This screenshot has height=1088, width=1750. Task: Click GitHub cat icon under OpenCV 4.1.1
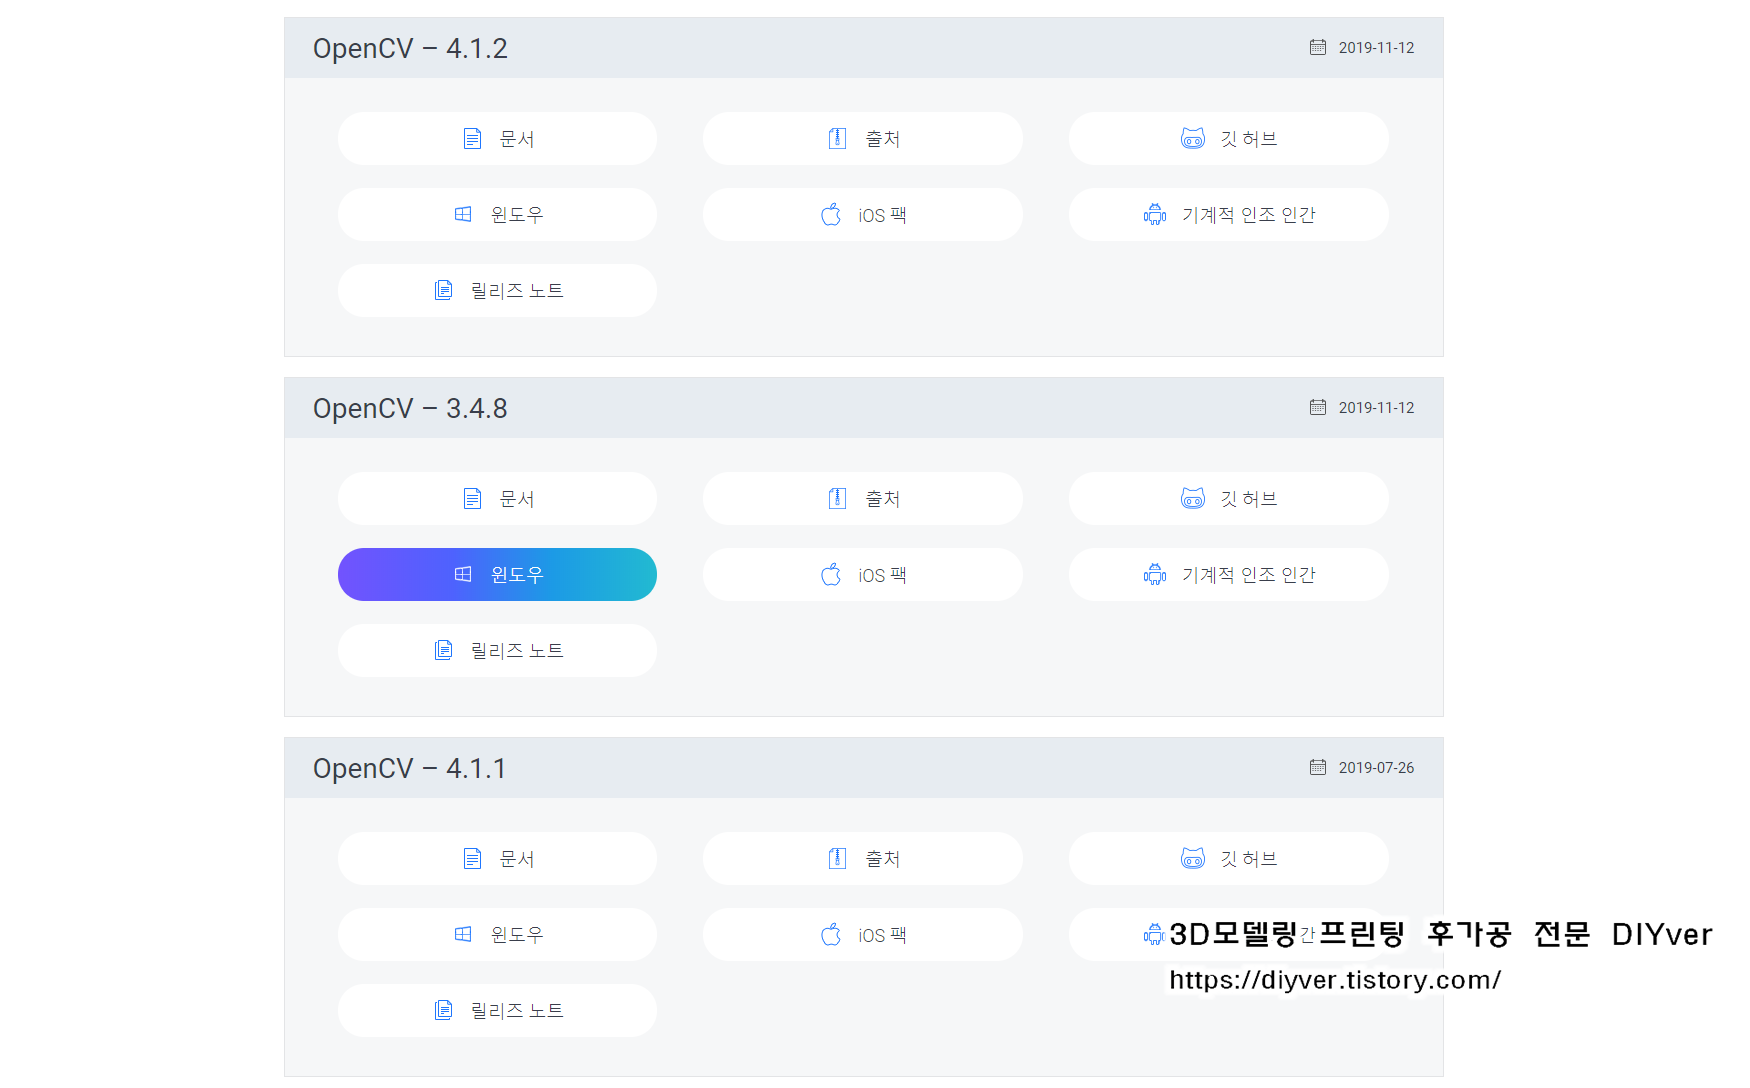click(x=1193, y=859)
